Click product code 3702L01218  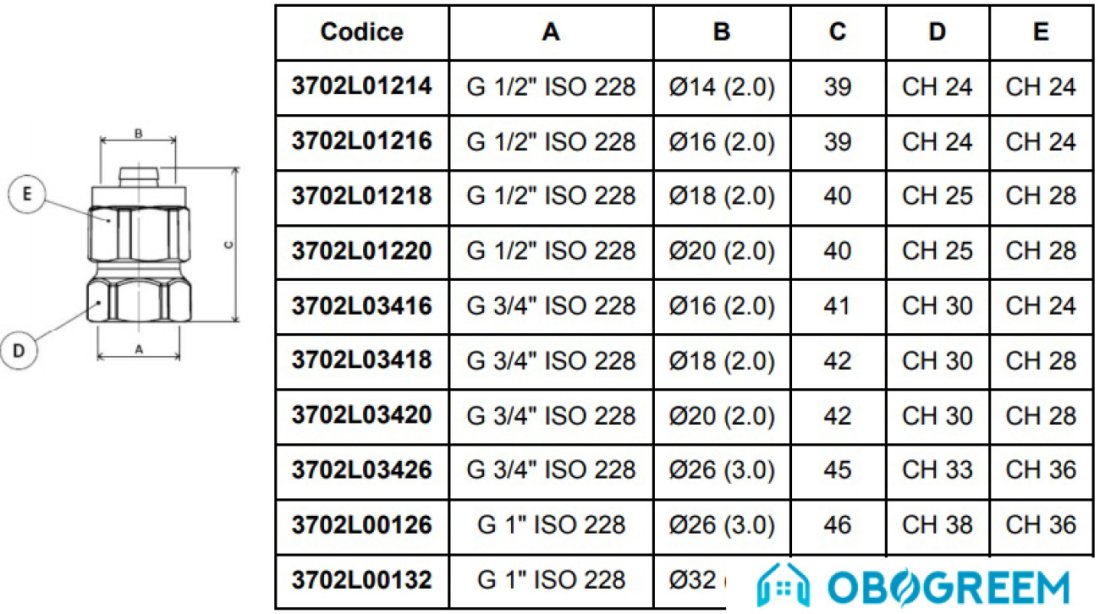coord(362,196)
